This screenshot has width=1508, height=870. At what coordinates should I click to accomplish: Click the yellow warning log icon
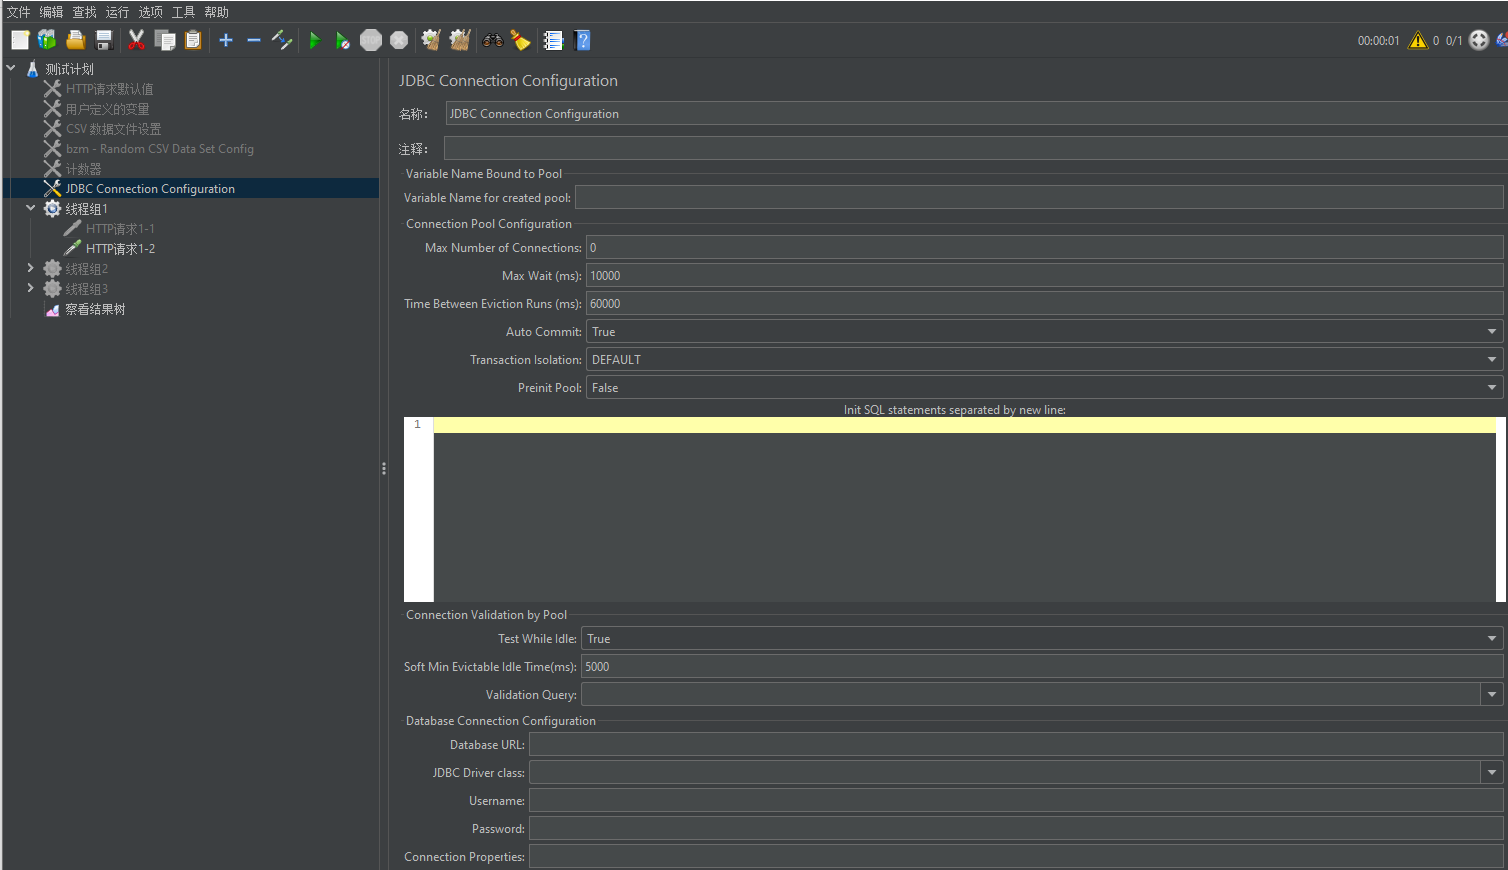[1418, 40]
